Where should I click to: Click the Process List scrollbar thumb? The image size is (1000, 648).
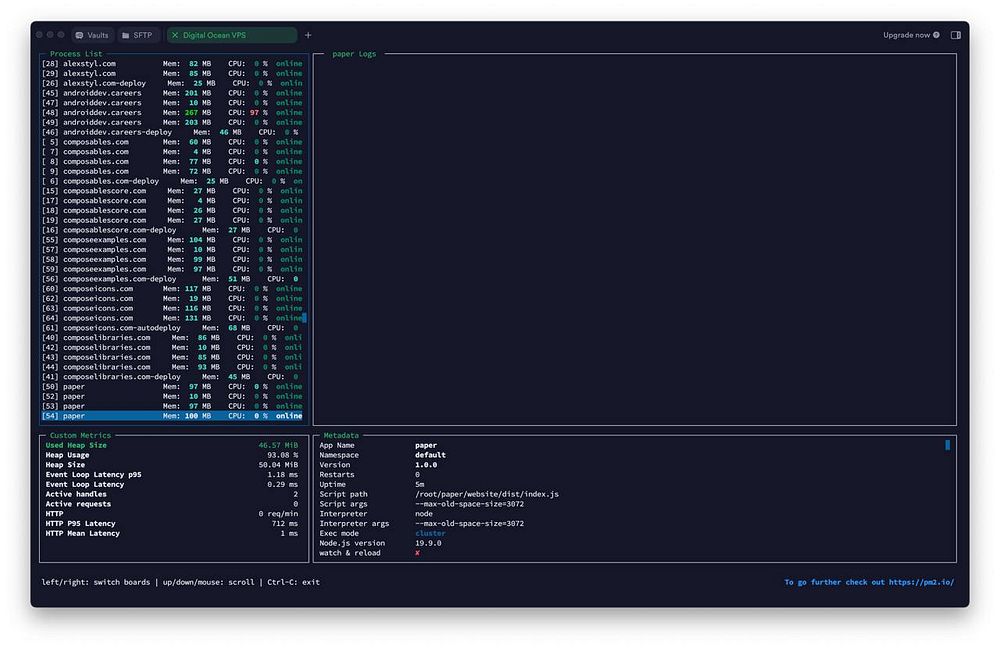click(304, 318)
